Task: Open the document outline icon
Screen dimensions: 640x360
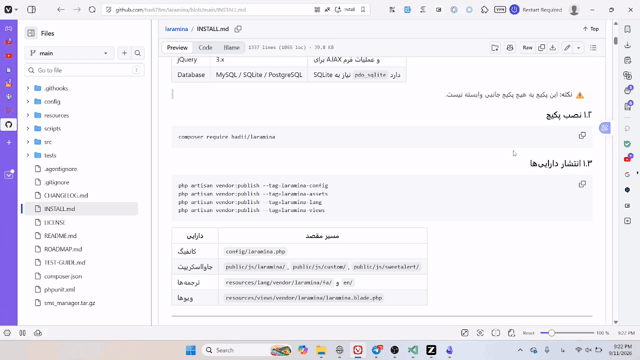Action: tap(593, 48)
